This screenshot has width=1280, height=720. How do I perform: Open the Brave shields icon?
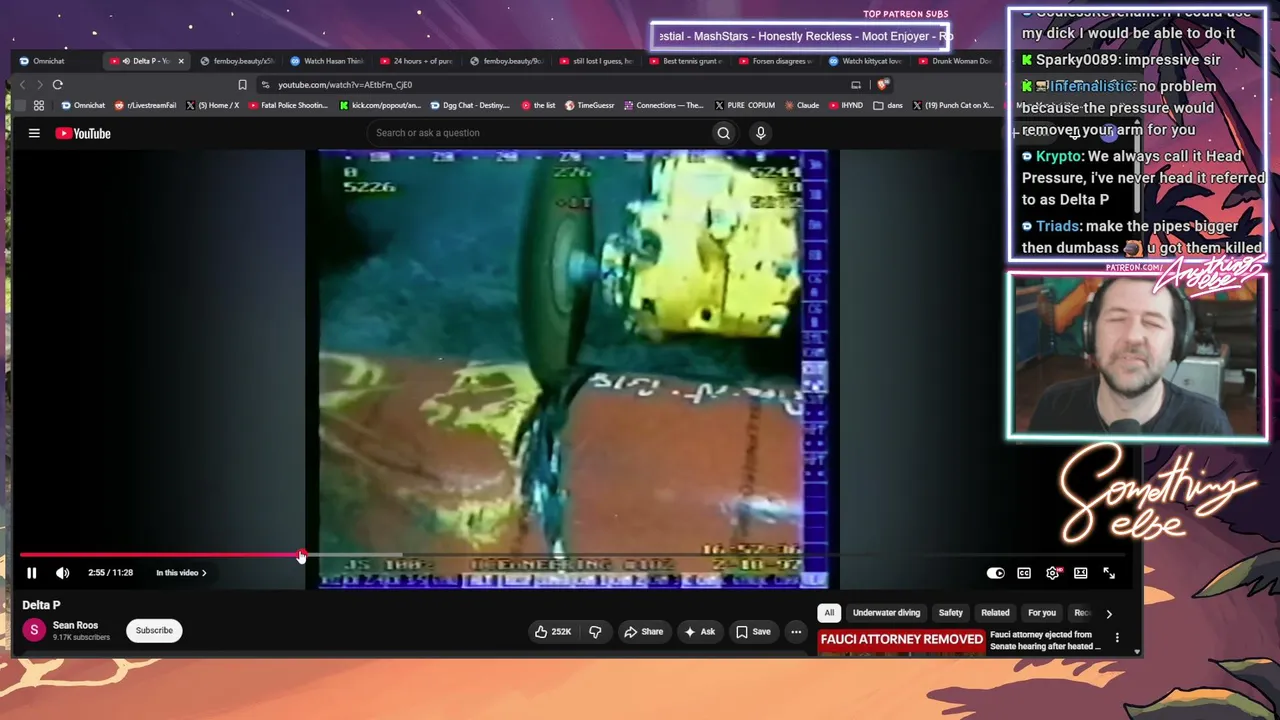881,85
